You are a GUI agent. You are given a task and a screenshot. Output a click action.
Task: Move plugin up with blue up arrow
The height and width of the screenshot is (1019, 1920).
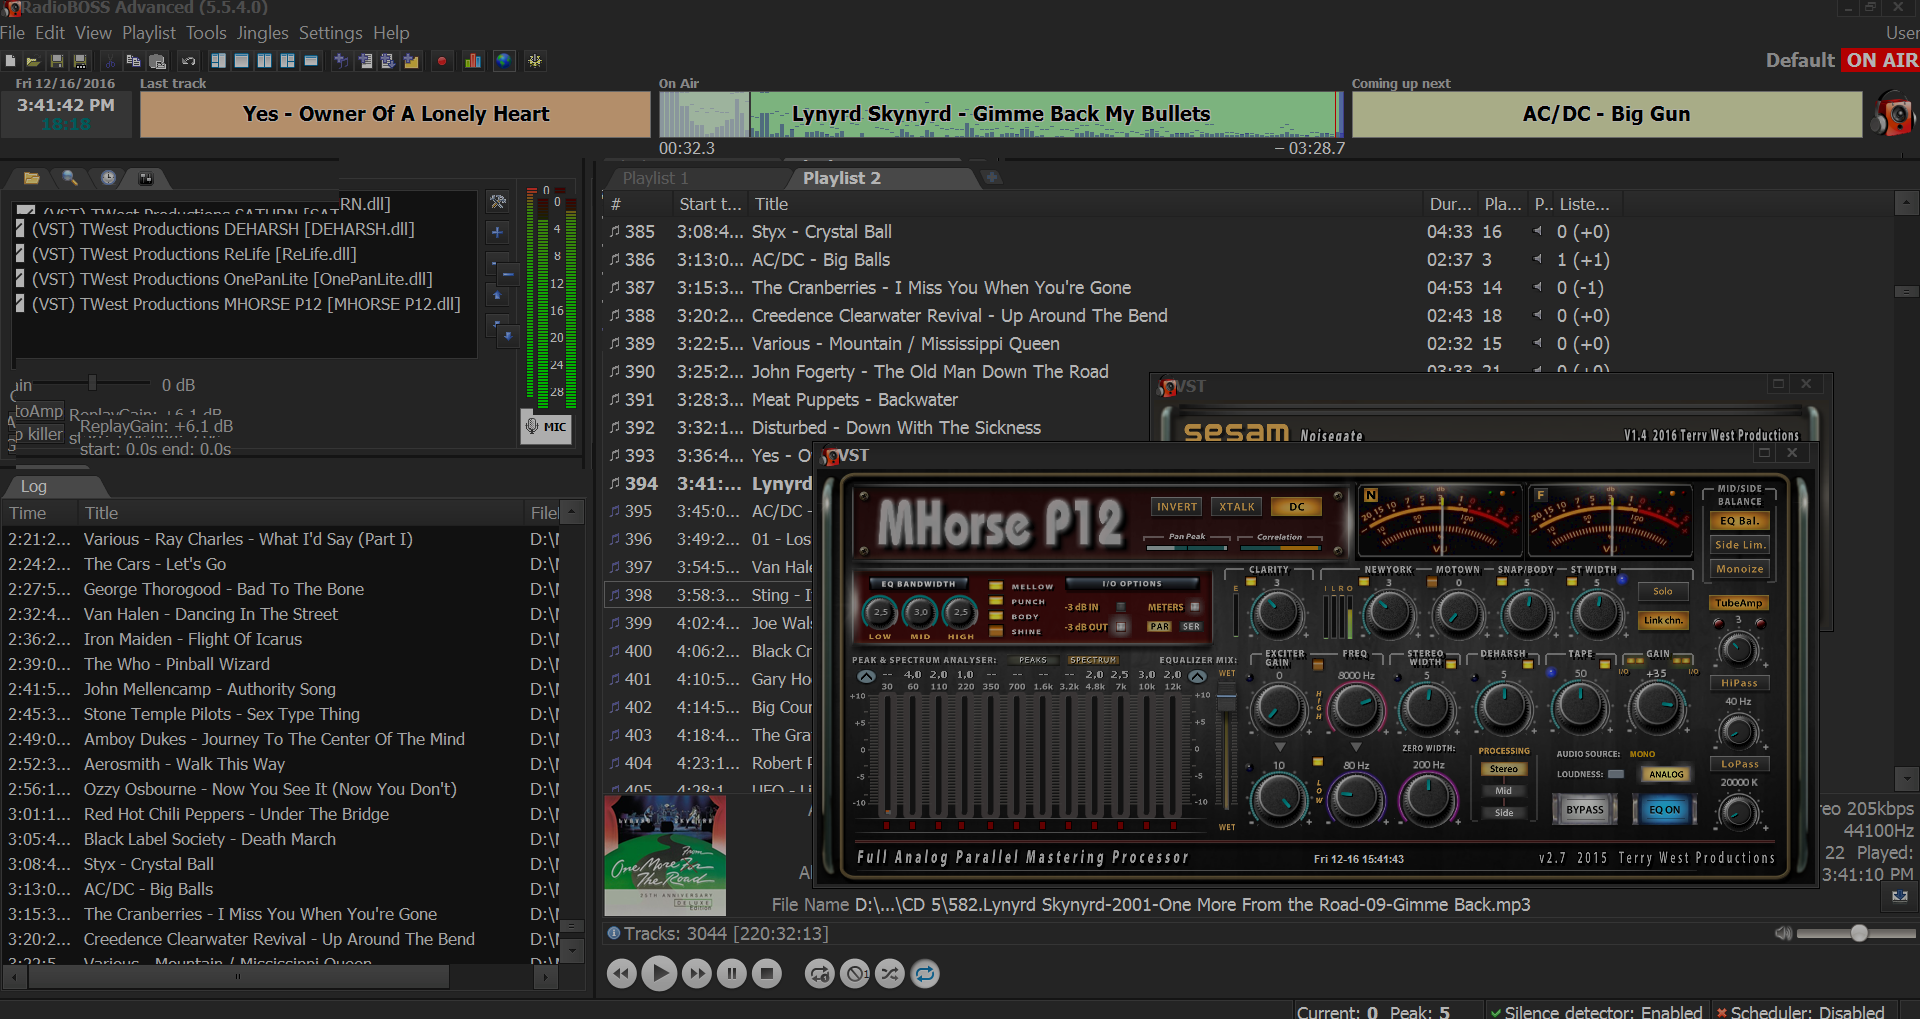(498, 296)
